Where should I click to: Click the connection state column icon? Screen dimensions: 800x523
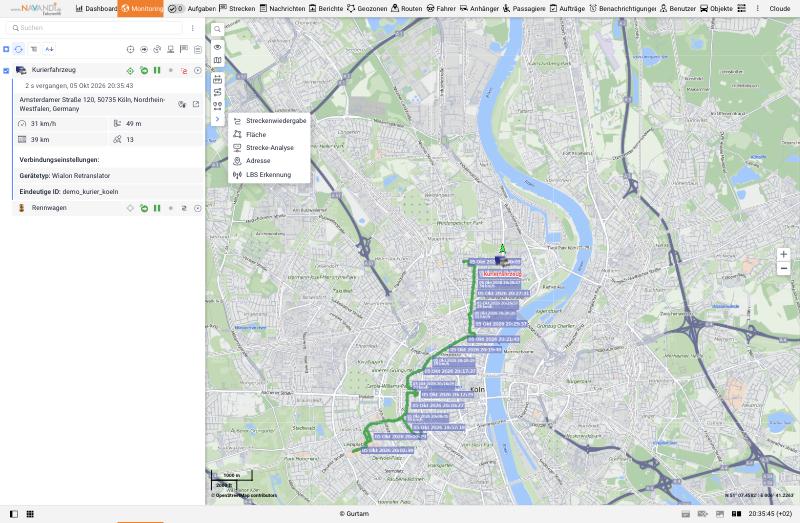coord(157,49)
